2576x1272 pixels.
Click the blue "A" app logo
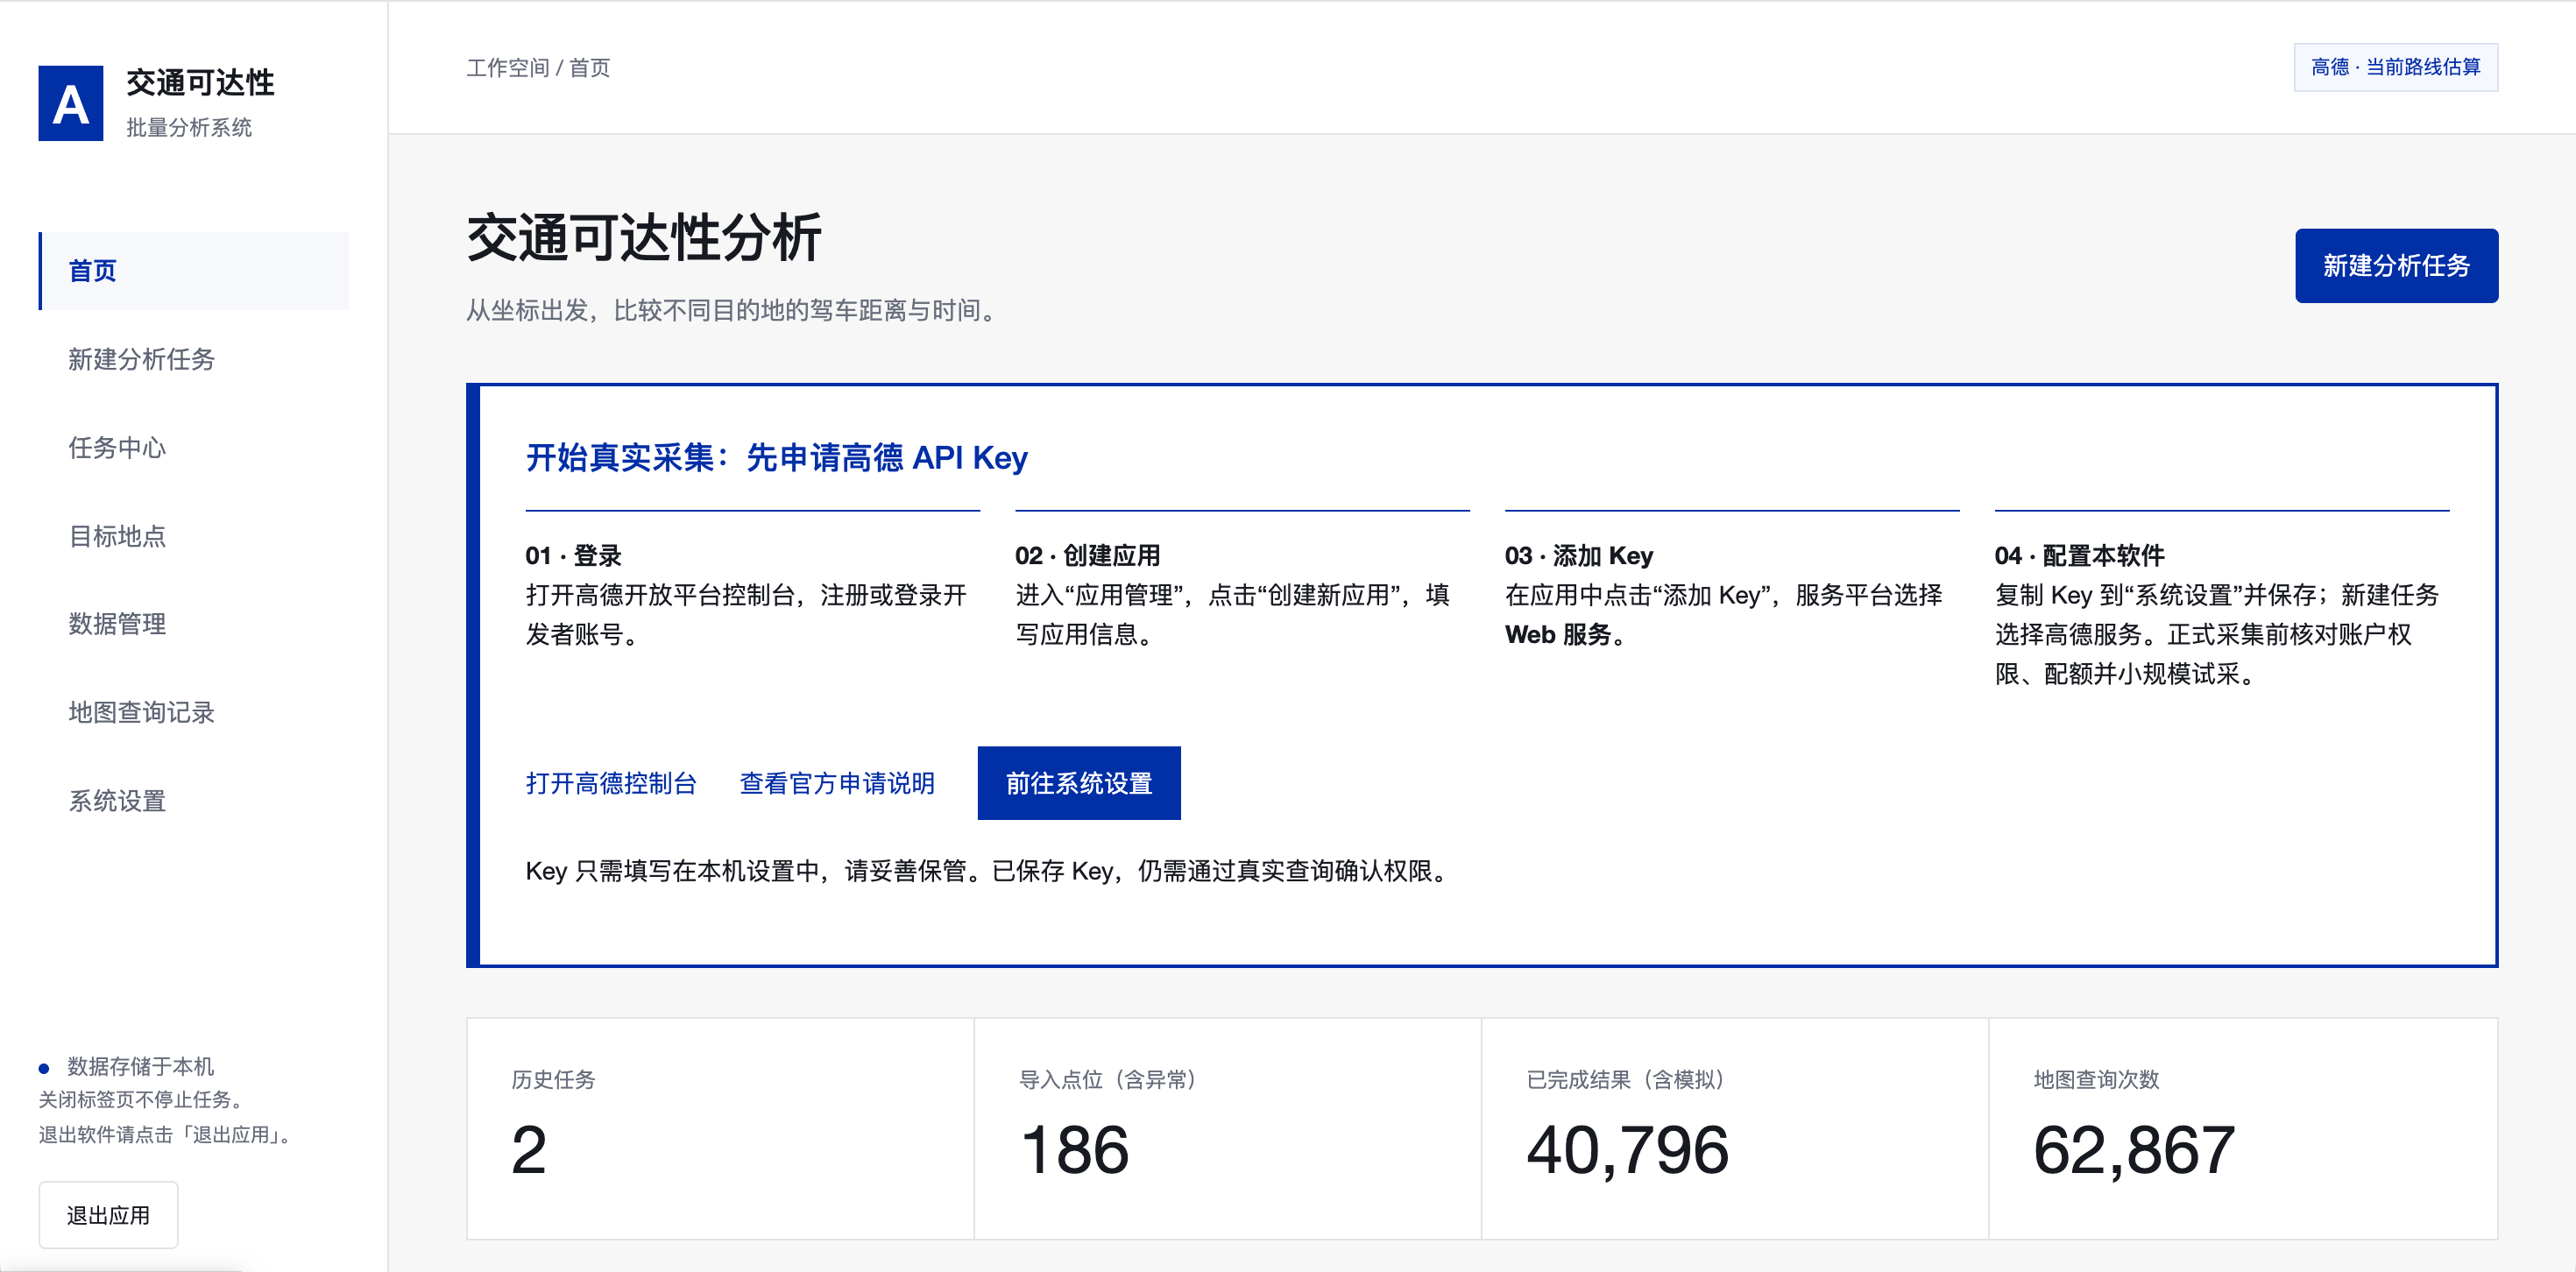[70, 103]
